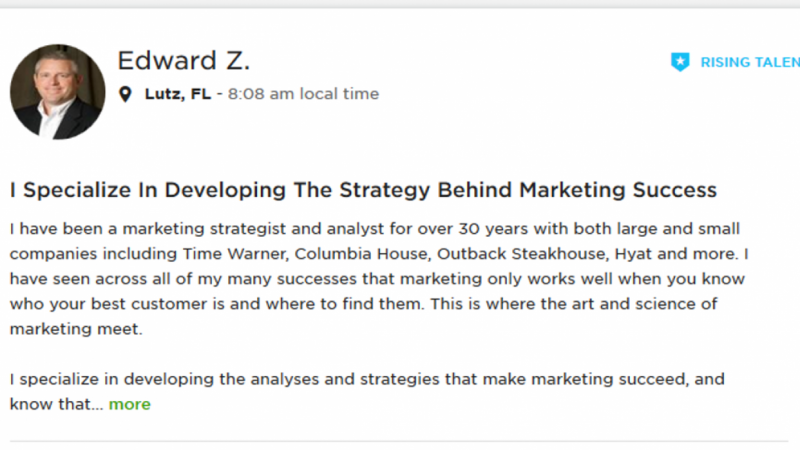The width and height of the screenshot is (800, 450).
Task: Click the Lutz, FL location text
Action: point(178,94)
